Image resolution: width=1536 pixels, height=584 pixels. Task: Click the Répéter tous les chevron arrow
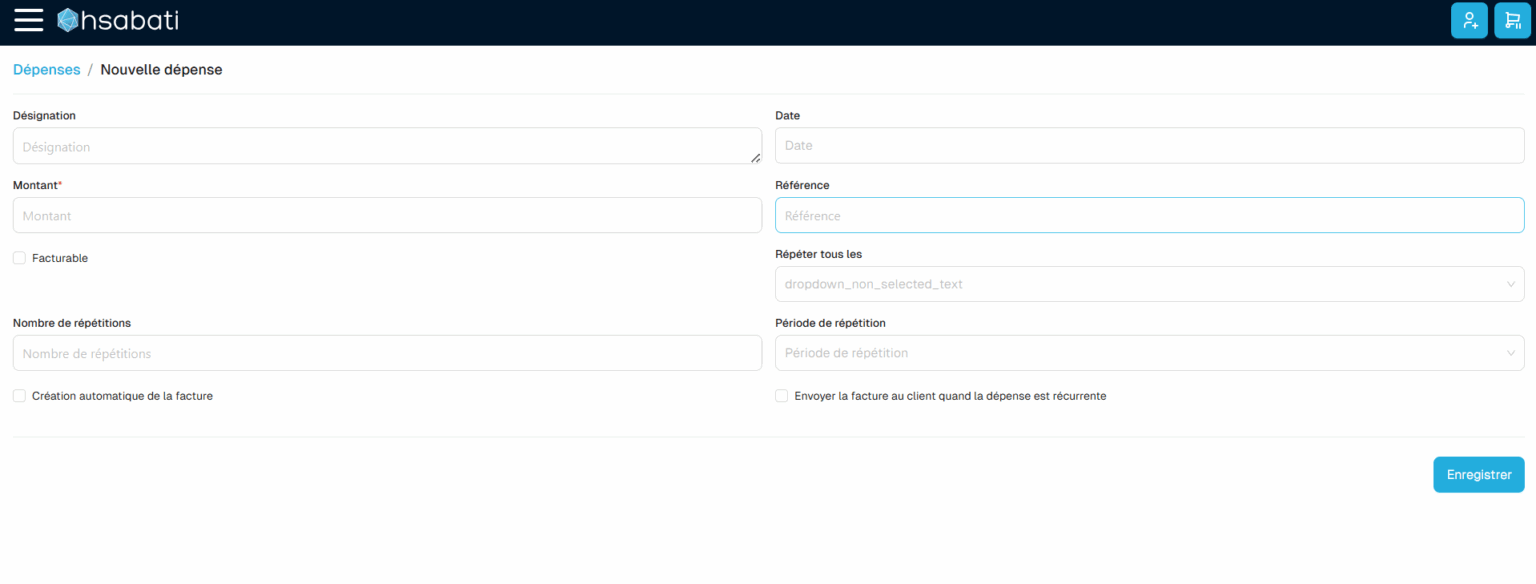point(1510,285)
